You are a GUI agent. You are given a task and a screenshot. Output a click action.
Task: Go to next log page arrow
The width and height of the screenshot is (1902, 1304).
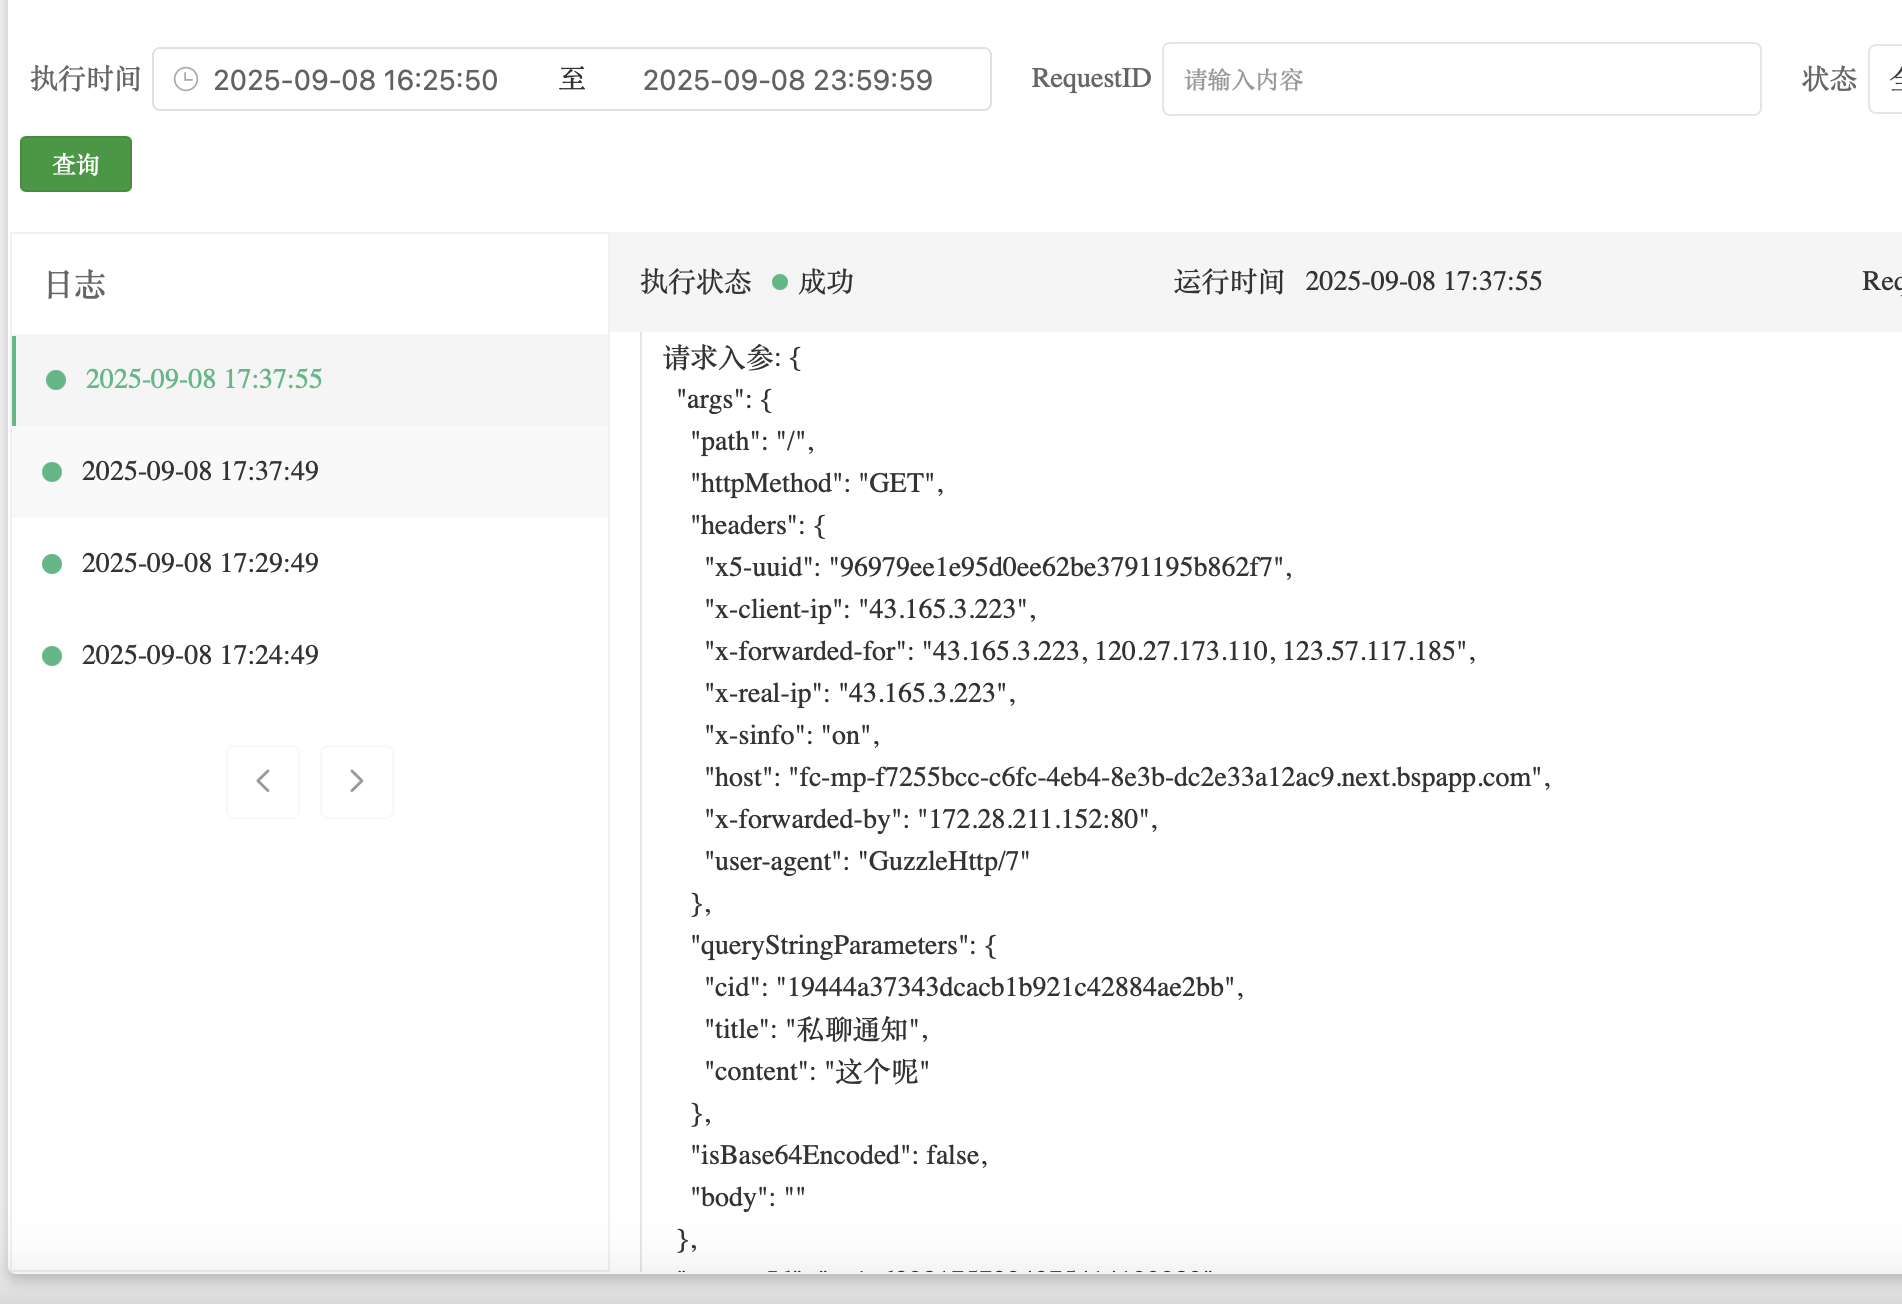click(x=356, y=781)
